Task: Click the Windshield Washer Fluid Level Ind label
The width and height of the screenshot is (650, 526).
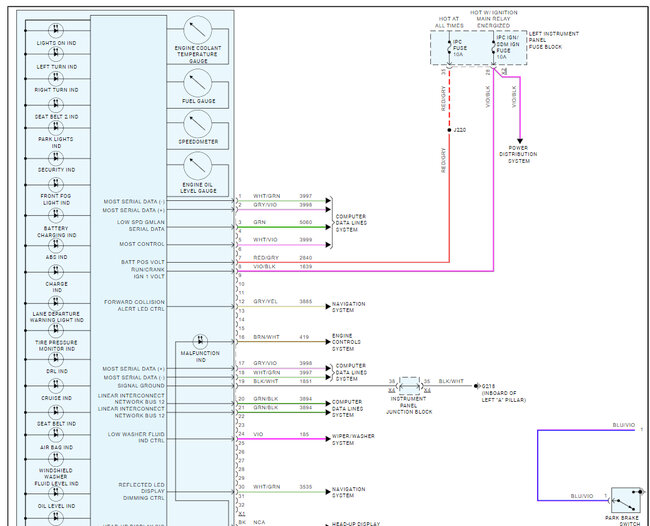Action: (x=56, y=477)
